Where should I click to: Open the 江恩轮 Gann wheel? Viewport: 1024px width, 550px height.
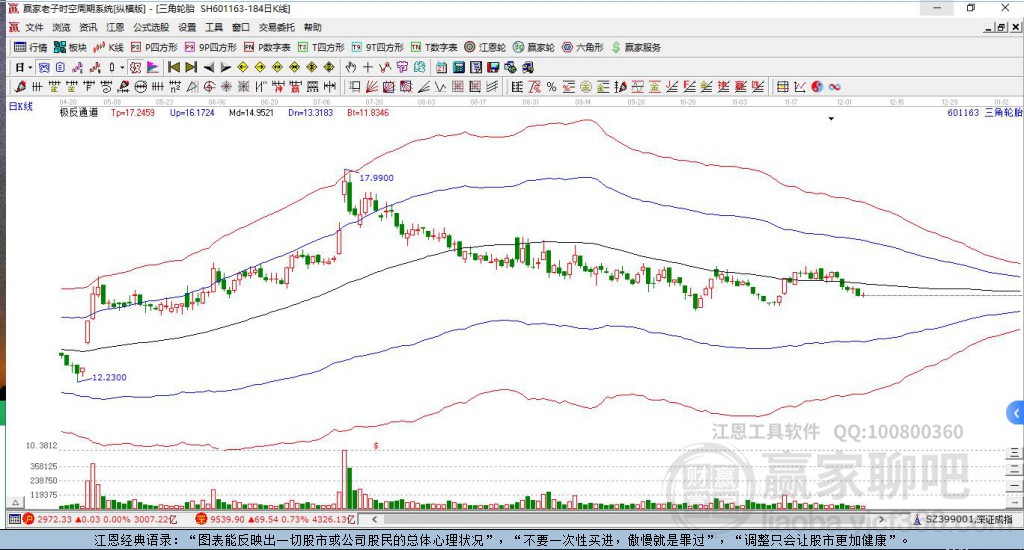[485, 47]
